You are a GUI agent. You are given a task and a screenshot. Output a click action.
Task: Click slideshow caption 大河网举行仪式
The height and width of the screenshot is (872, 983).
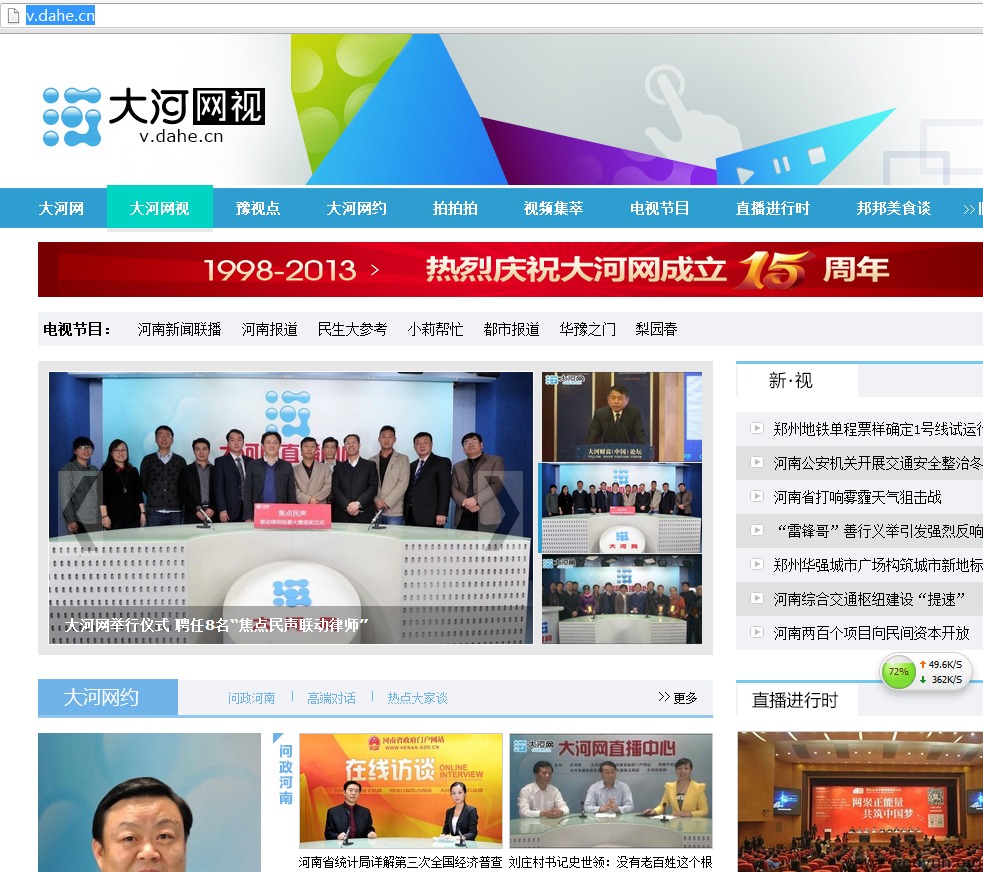coord(216,624)
